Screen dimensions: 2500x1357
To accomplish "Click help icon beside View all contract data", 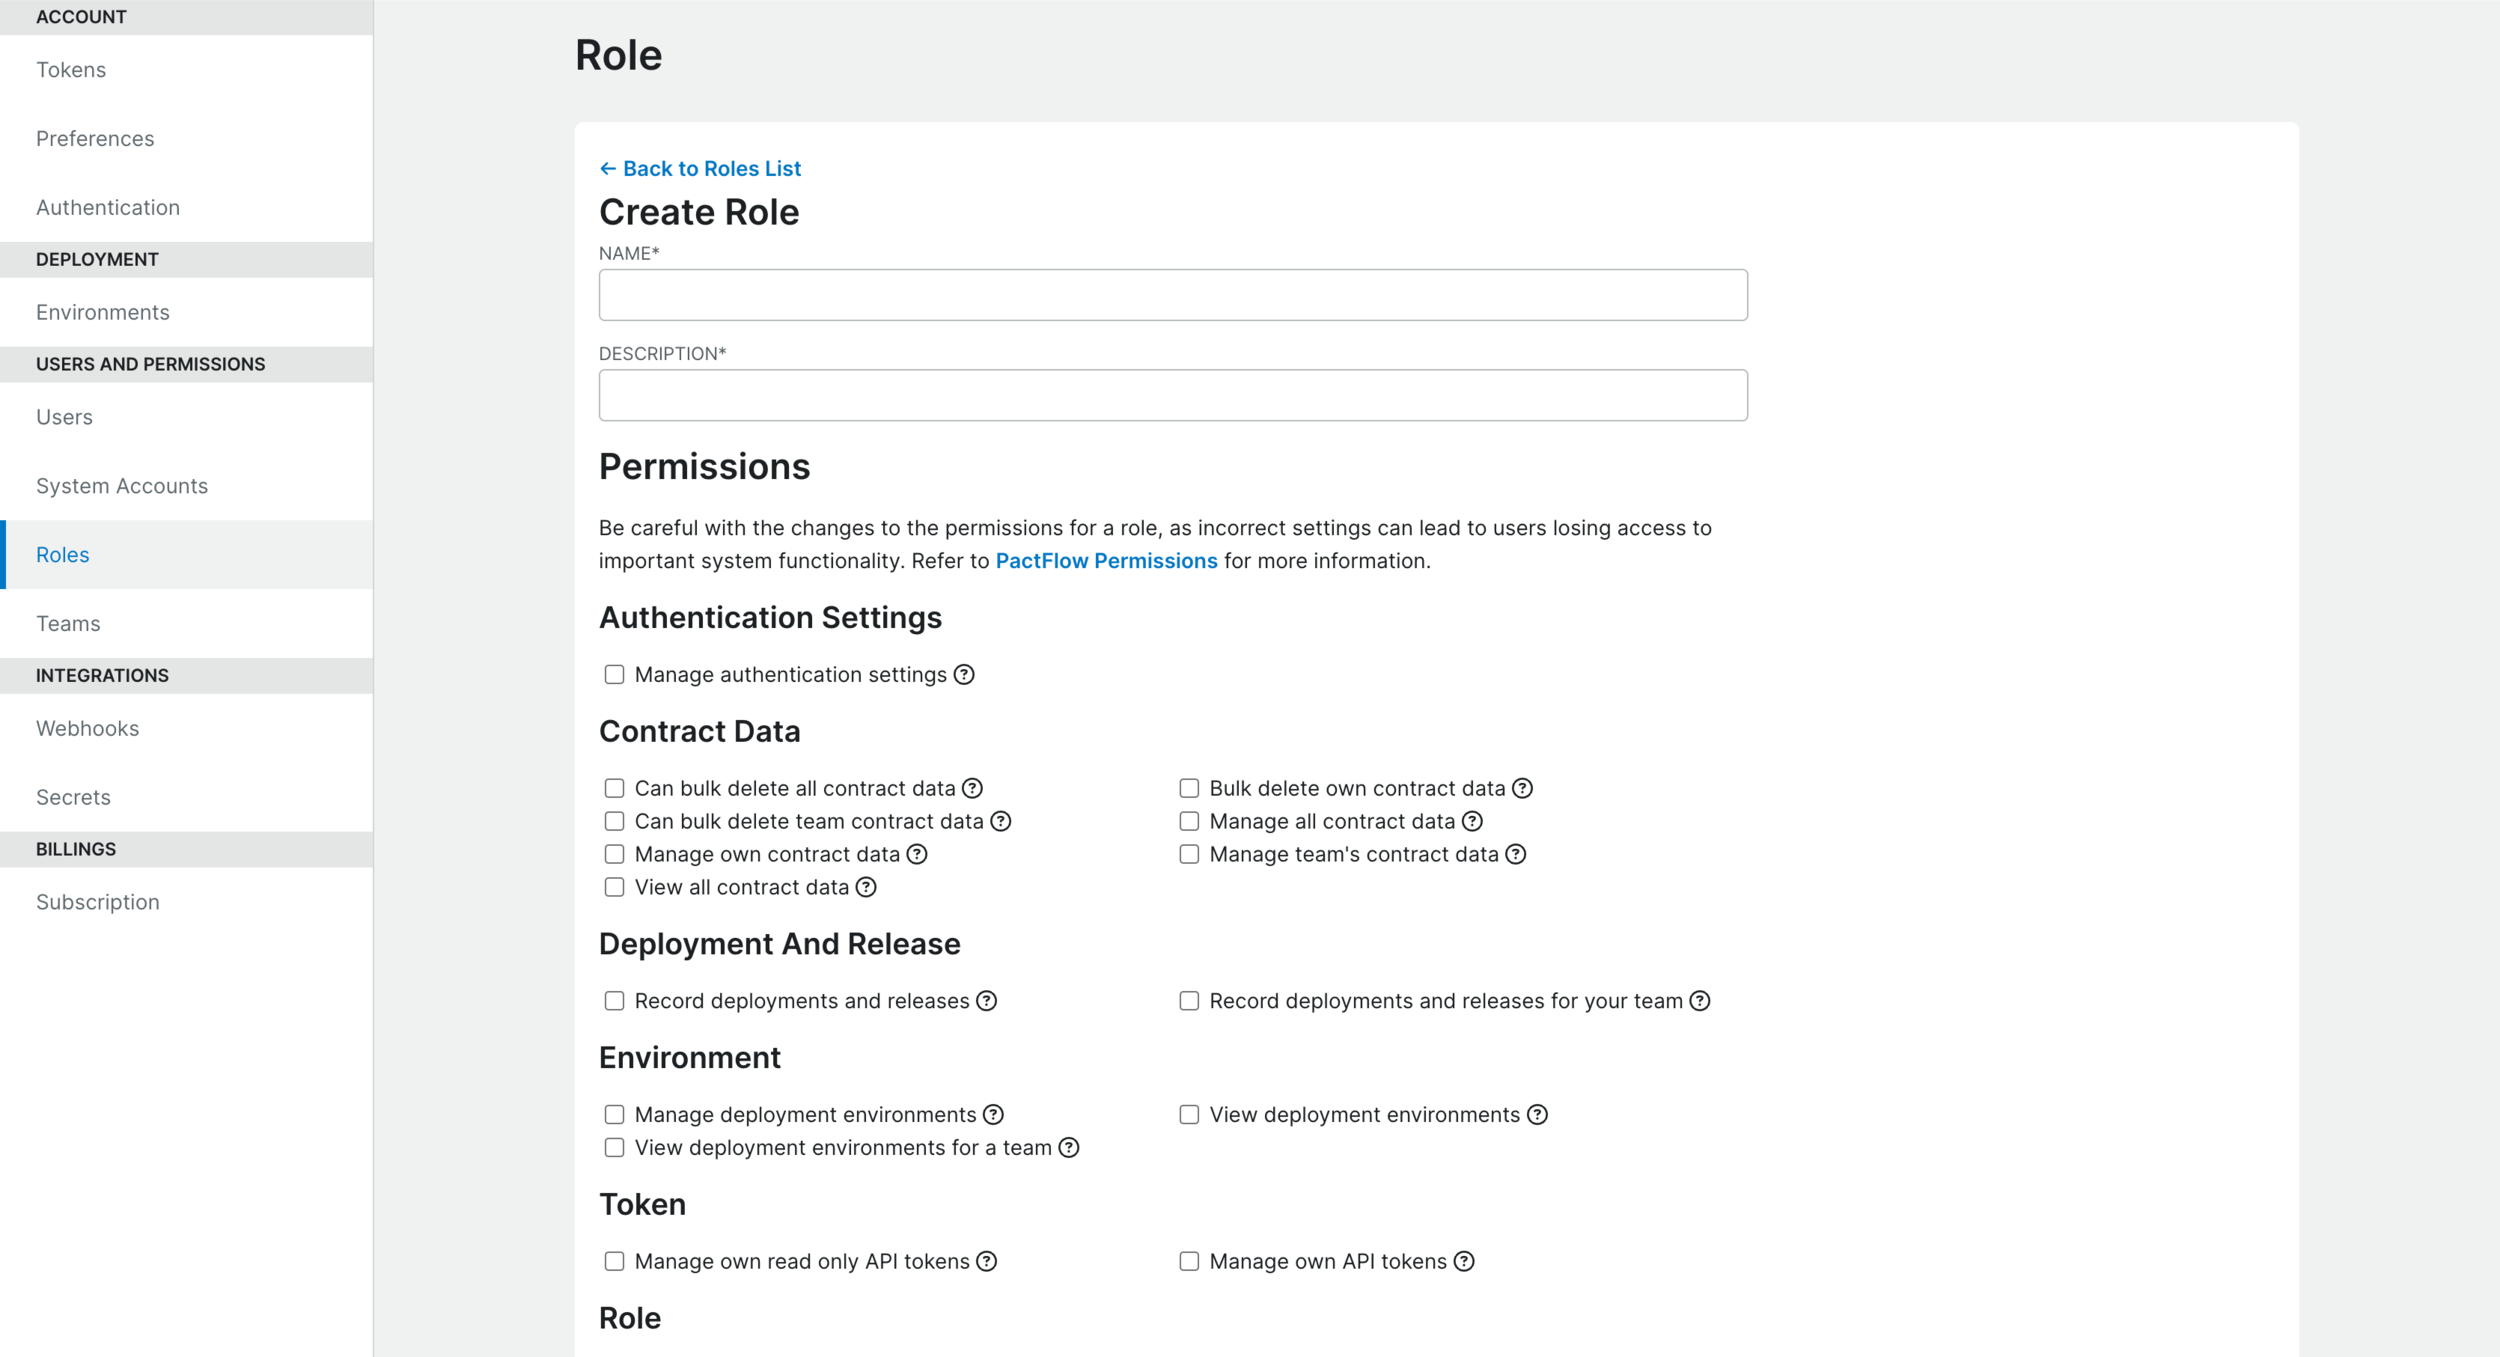I will pyautogui.click(x=866, y=888).
